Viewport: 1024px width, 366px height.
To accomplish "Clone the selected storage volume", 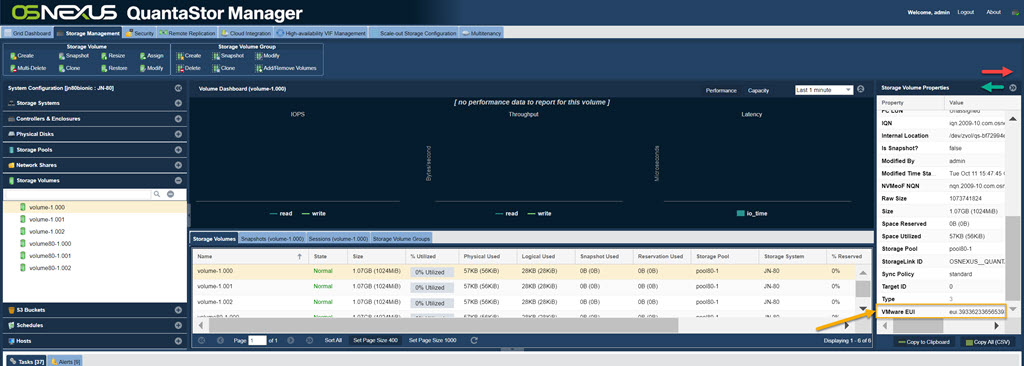I will (69, 68).
